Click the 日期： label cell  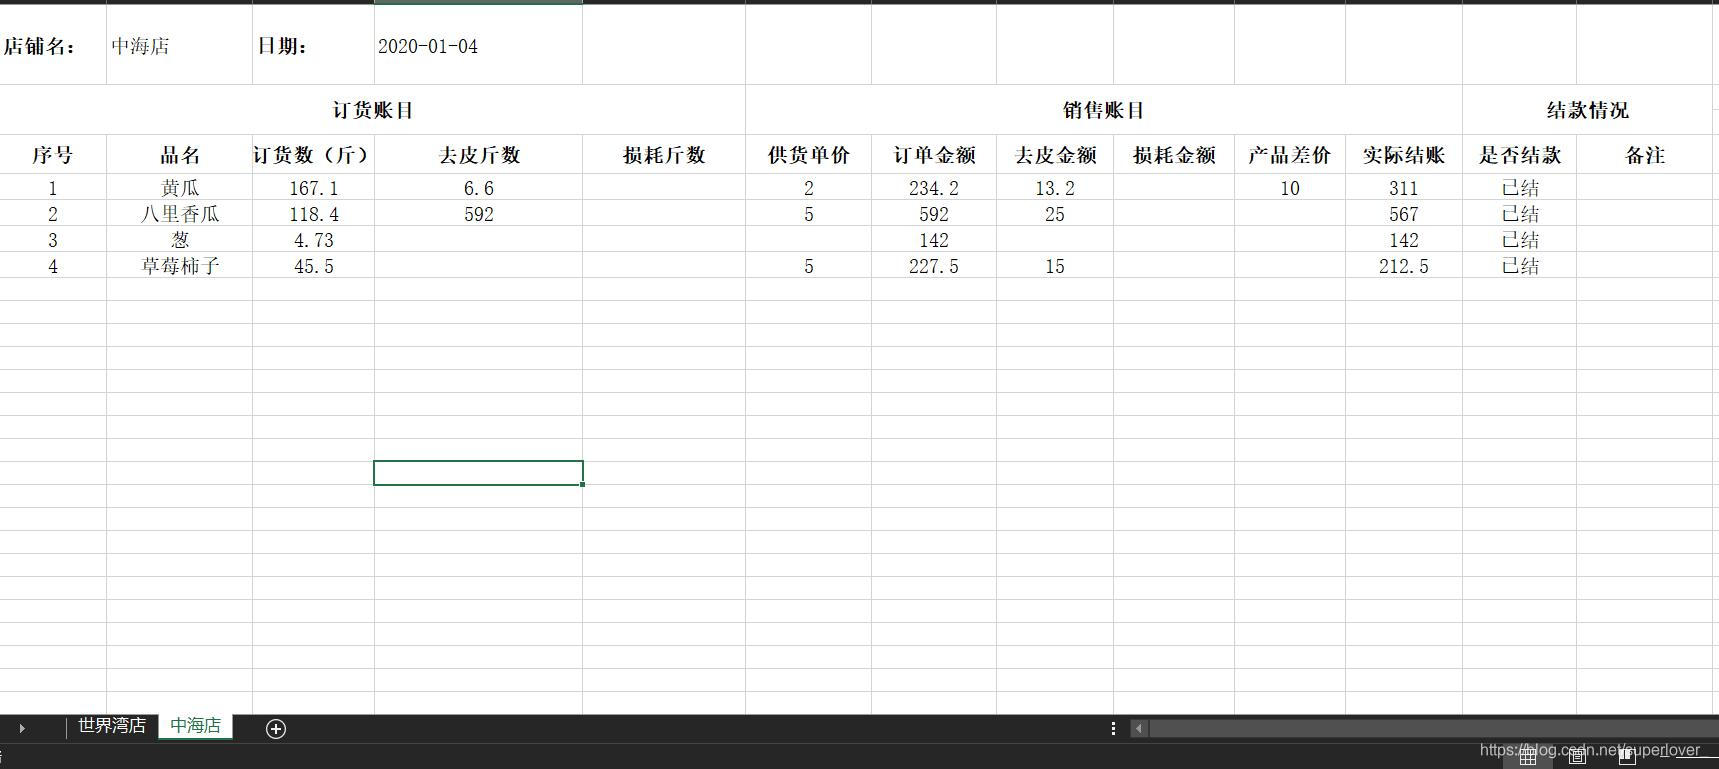pos(313,46)
